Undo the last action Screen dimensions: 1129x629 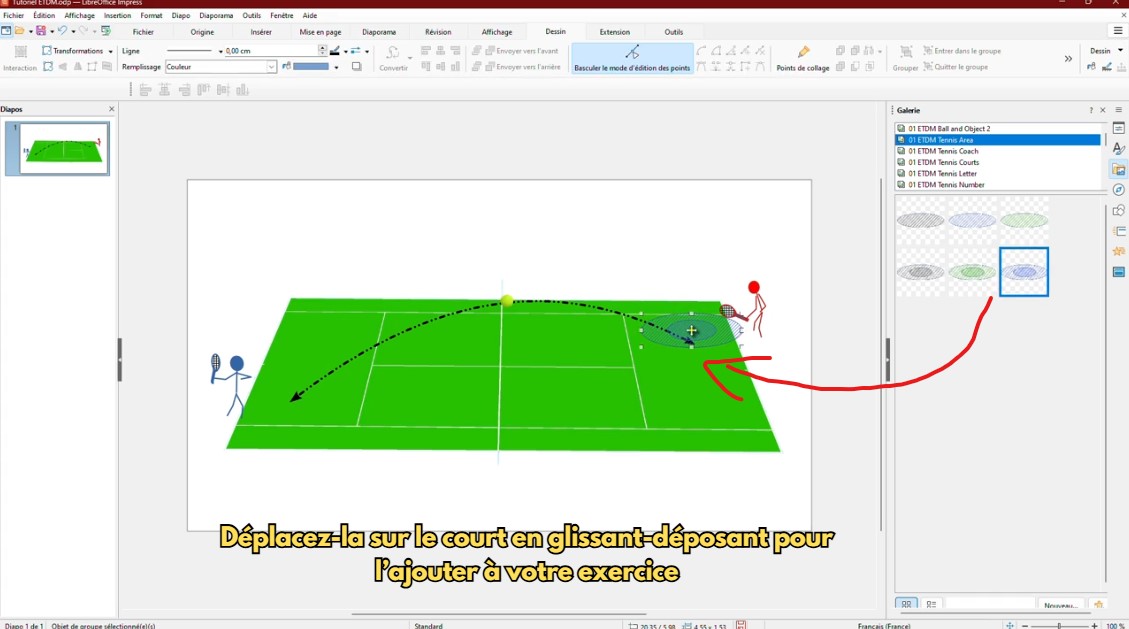click(x=63, y=31)
